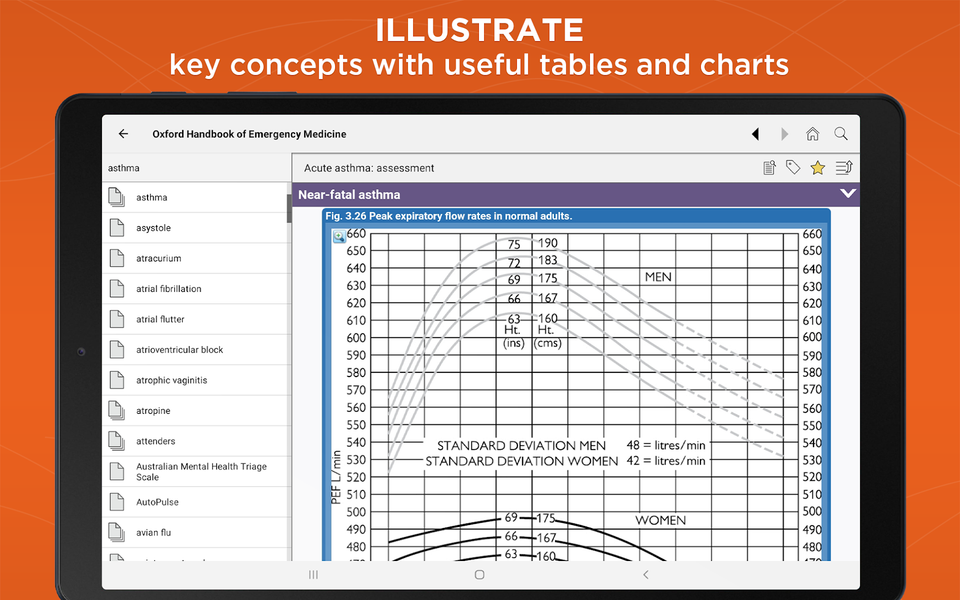Image resolution: width=960 pixels, height=600 pixels.
Task: Go to previous page with left triangle
Action: pos(756,133)
